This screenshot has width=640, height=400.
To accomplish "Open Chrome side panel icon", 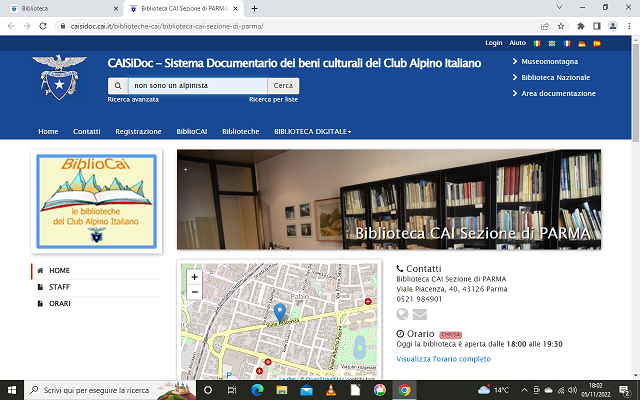I will [597, 26].
